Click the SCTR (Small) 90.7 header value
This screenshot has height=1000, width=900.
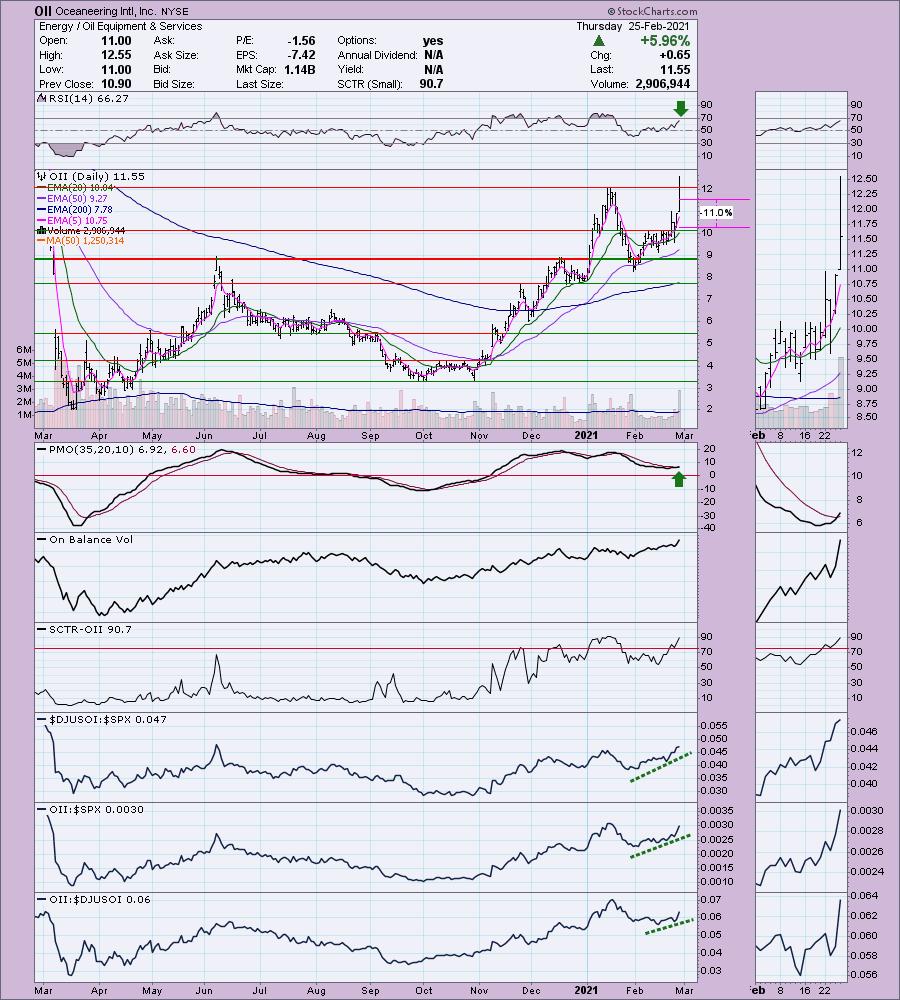pos(431,84)
